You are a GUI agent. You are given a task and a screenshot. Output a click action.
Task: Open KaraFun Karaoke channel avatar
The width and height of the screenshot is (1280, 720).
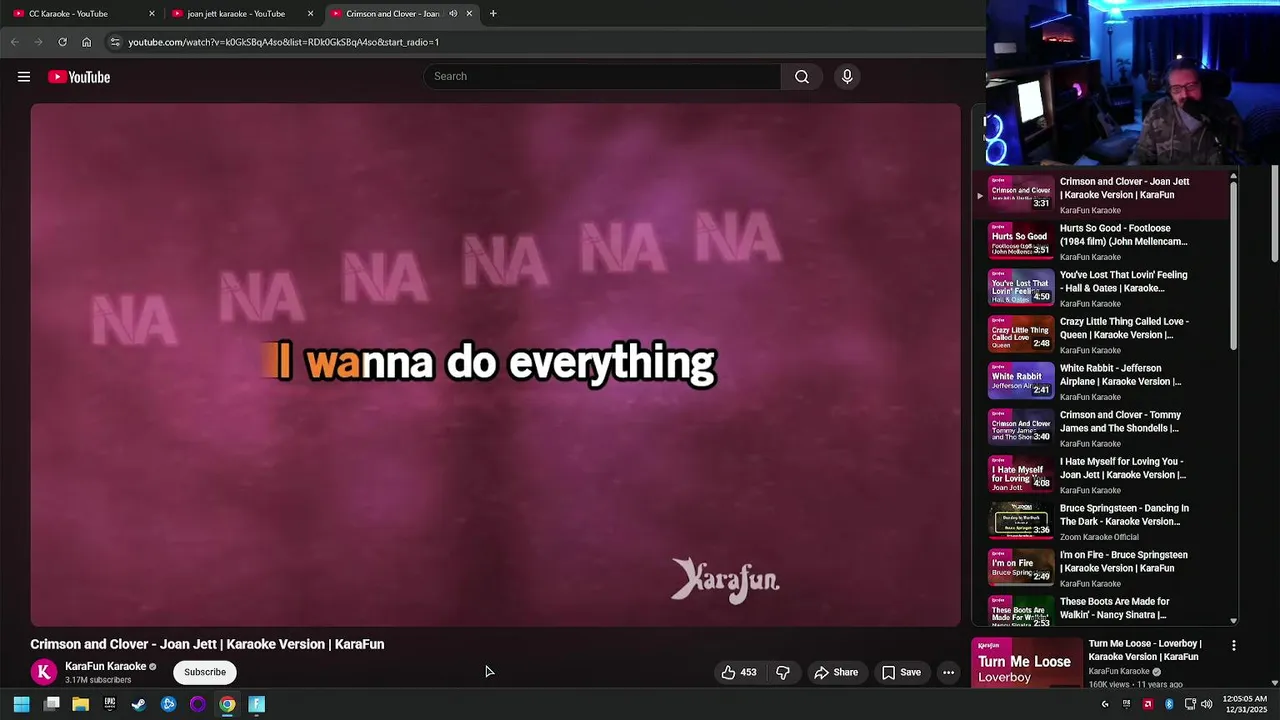click(43, 672)
